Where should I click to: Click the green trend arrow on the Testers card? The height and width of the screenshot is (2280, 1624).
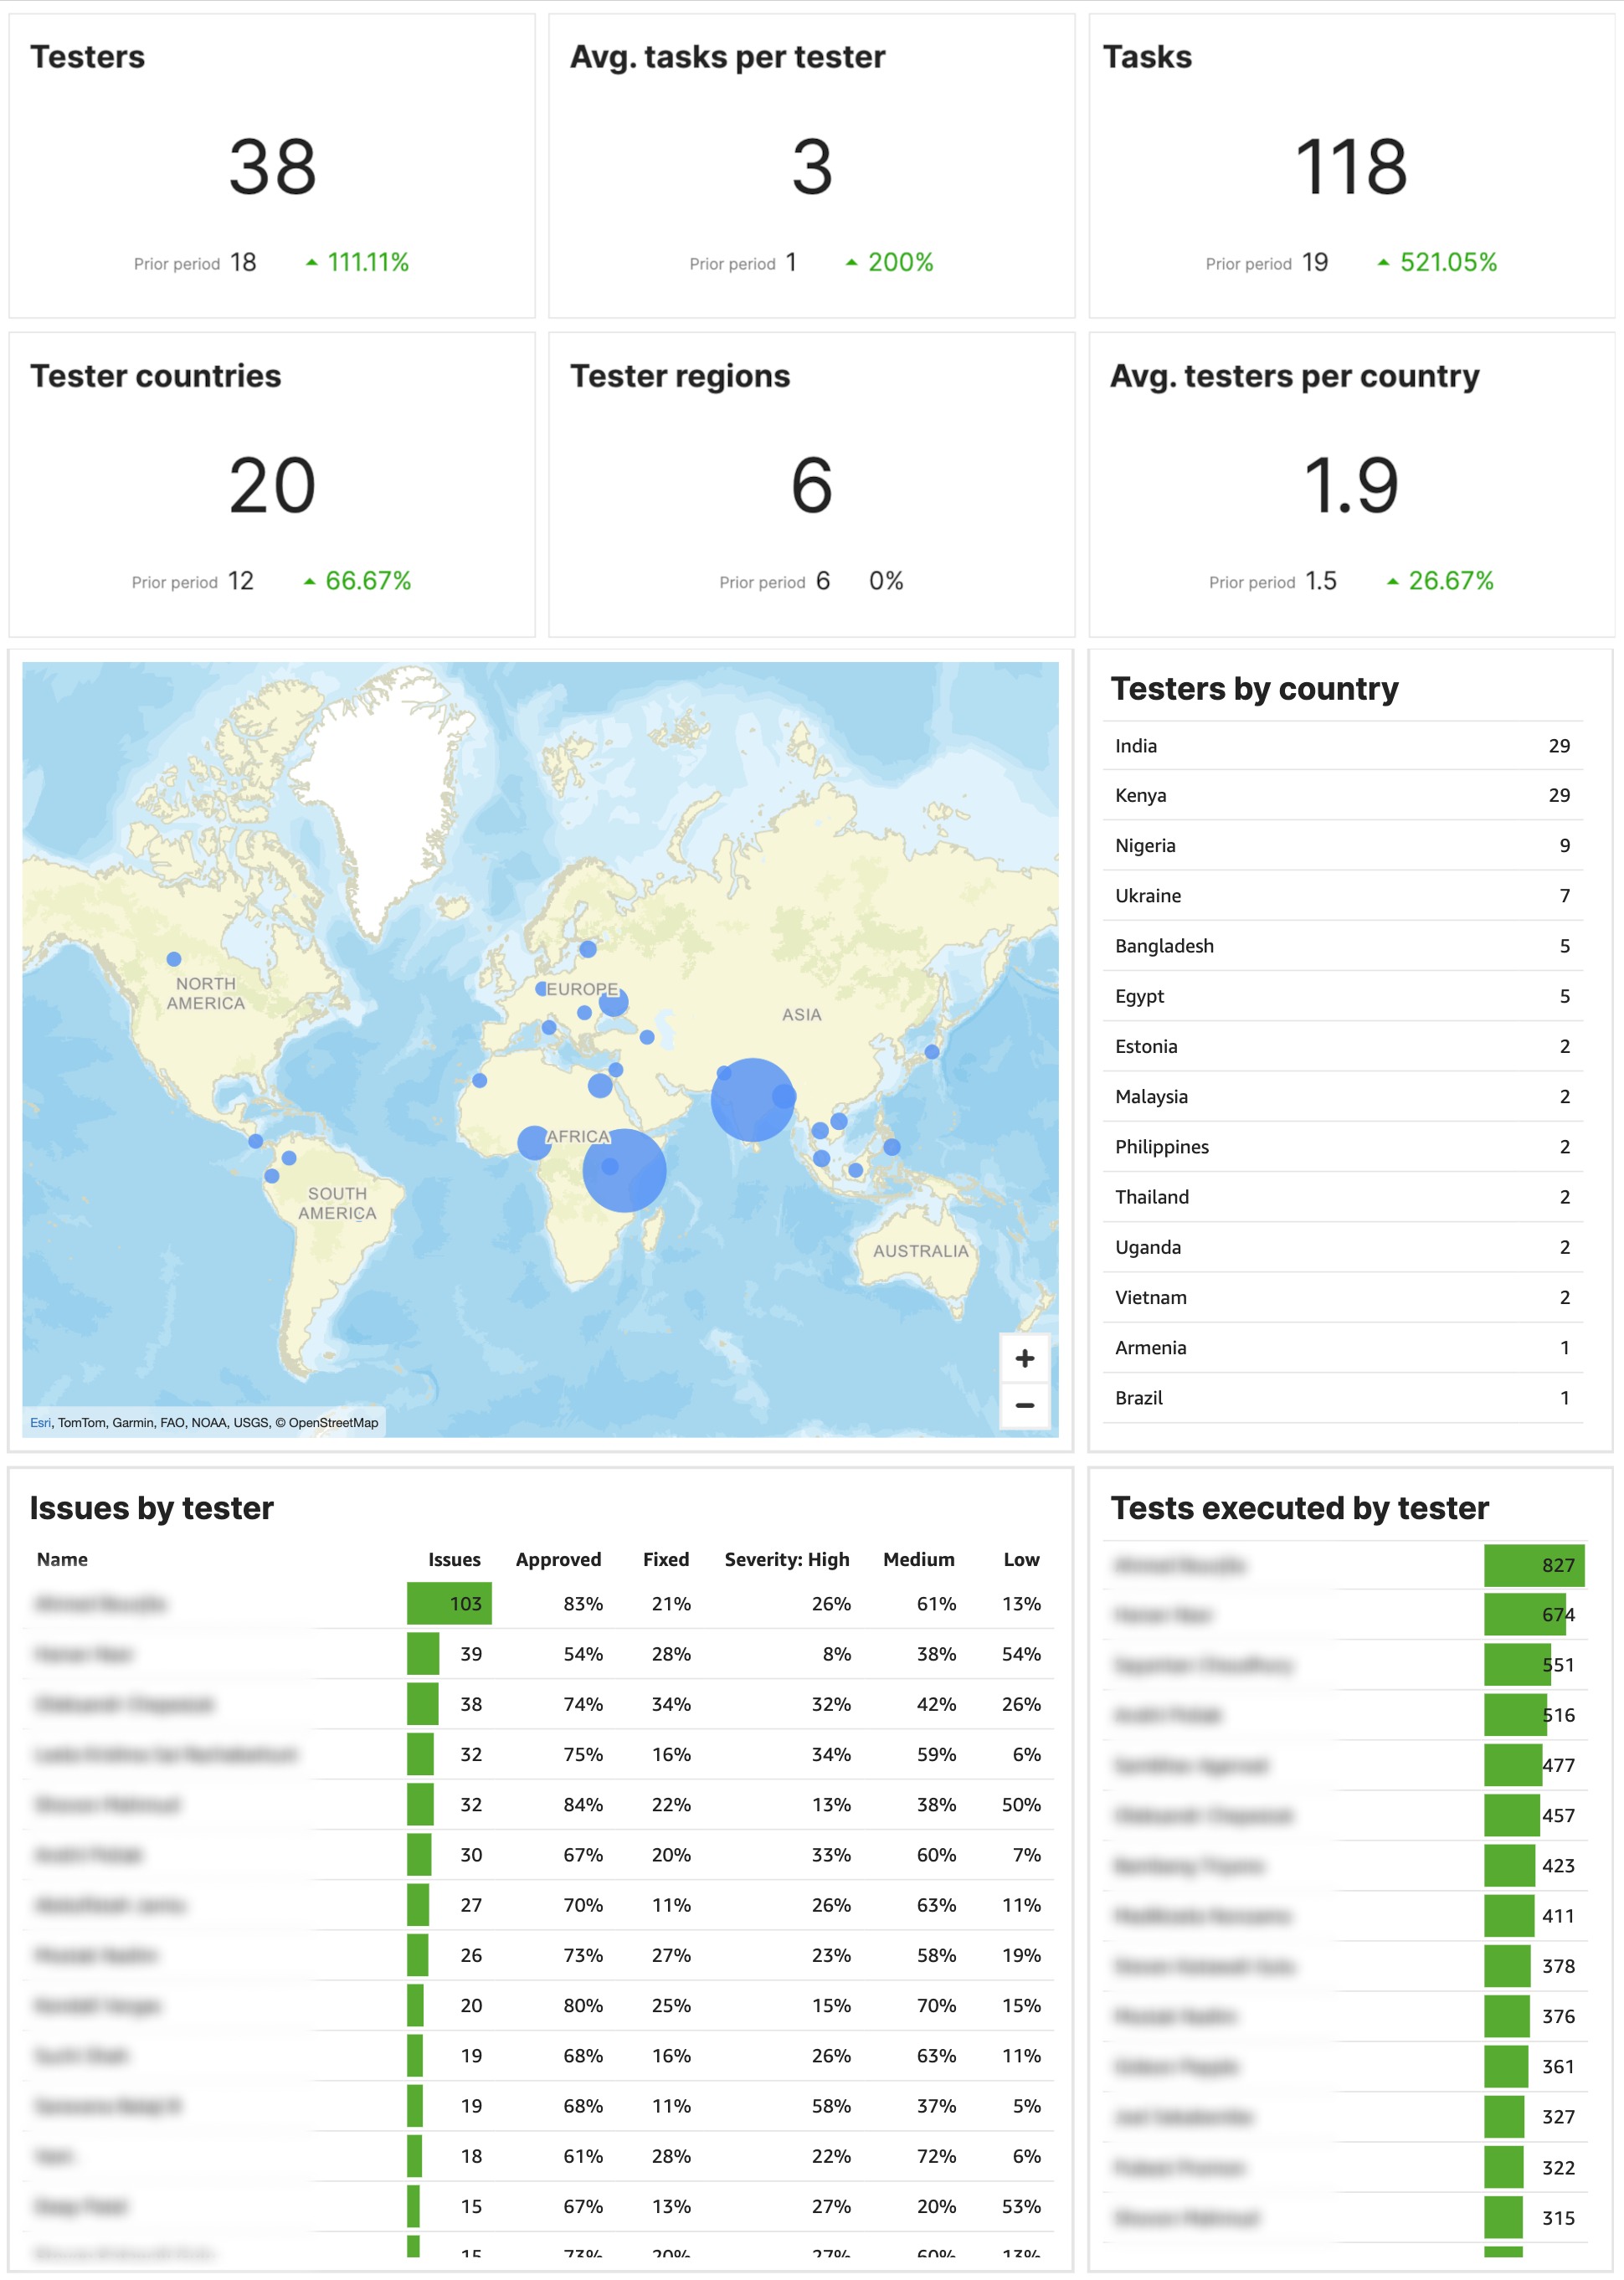[311, 261]
